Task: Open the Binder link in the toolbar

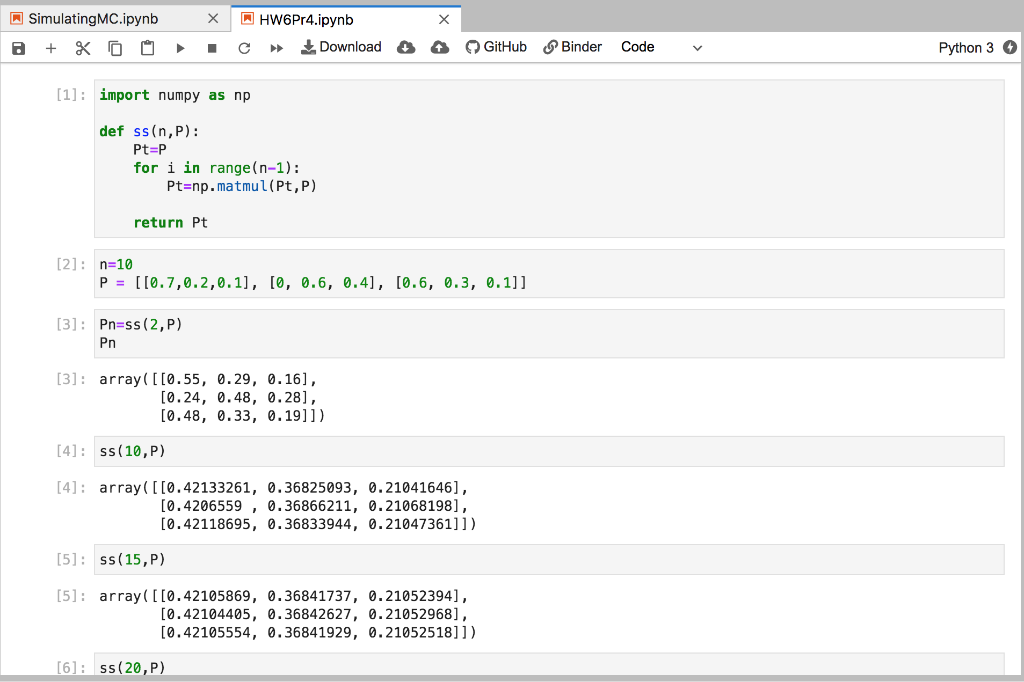Action: (573, 47)
